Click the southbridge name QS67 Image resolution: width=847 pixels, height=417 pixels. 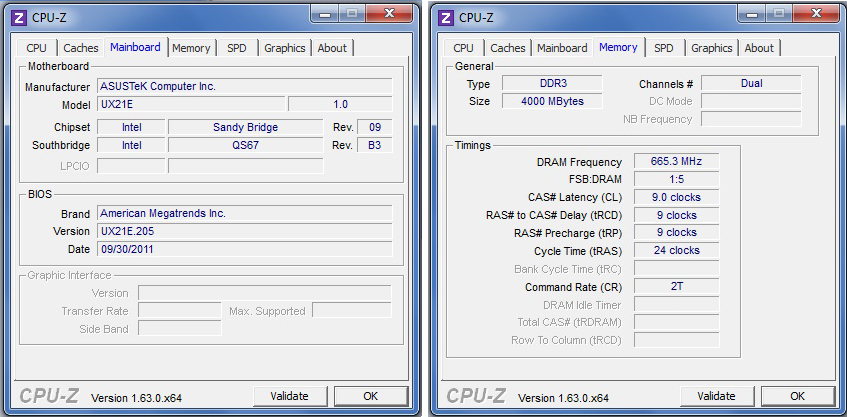[x=245, y=145]
